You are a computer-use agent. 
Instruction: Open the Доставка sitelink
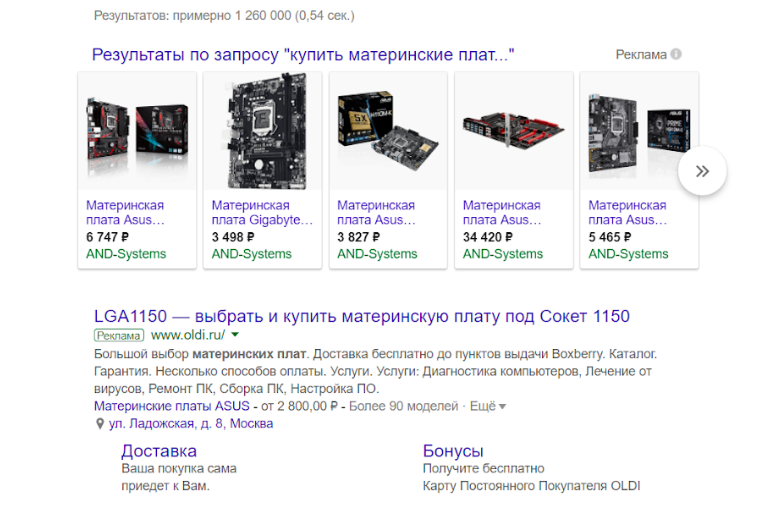point(159,451)
